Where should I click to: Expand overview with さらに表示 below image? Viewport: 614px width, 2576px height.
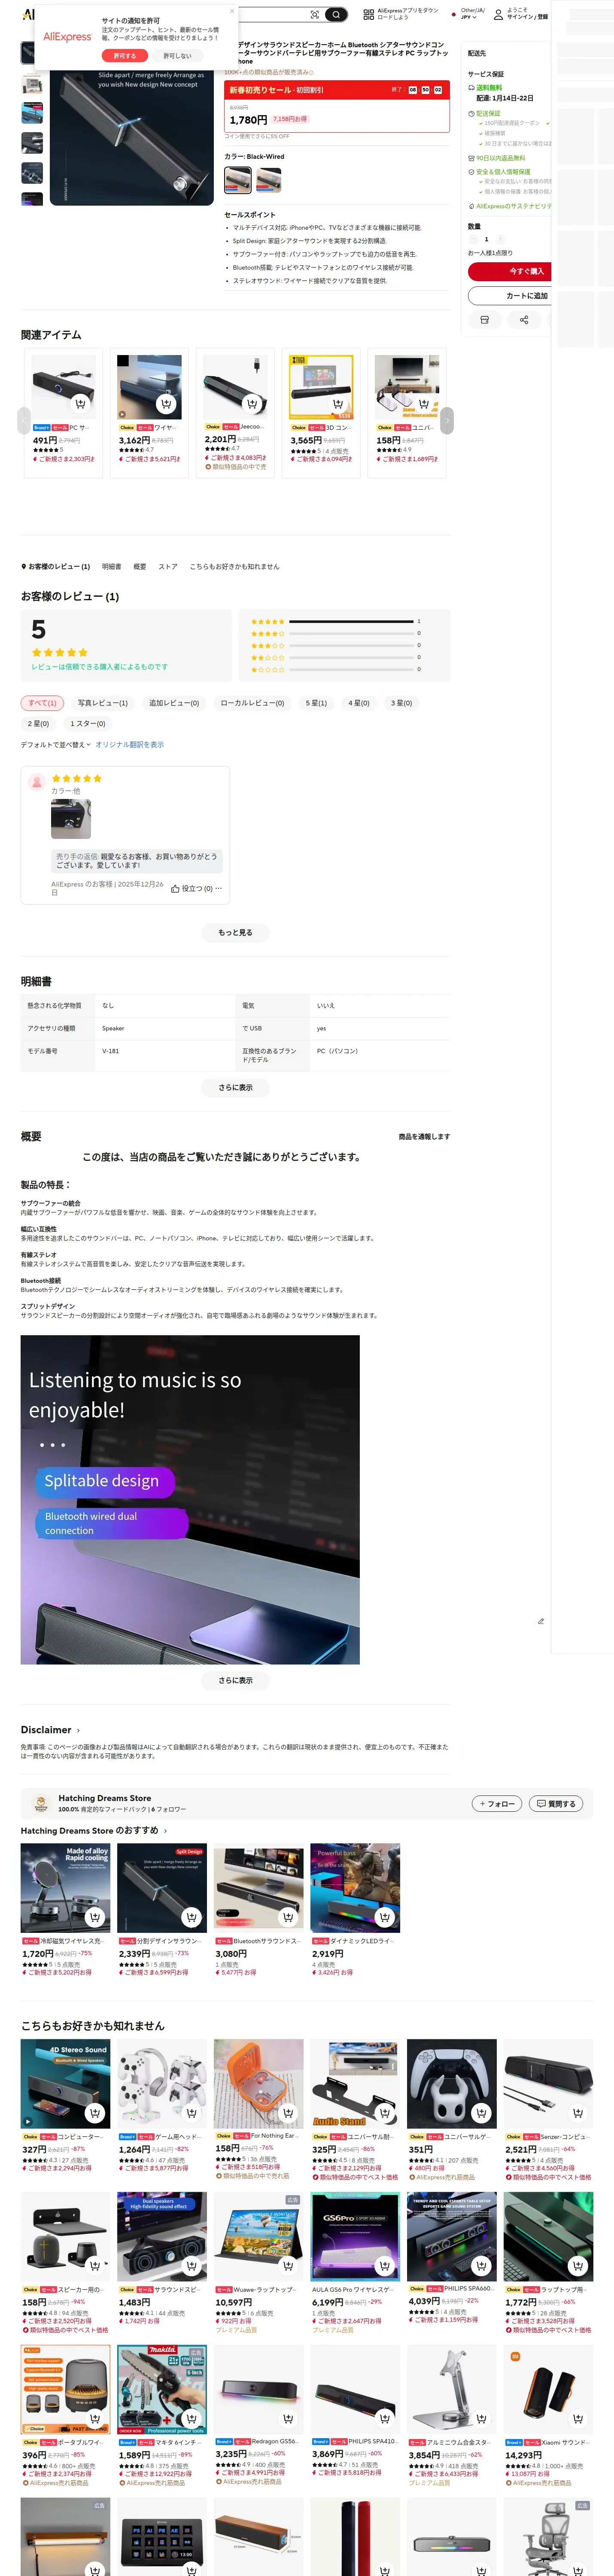point(235,1681)
